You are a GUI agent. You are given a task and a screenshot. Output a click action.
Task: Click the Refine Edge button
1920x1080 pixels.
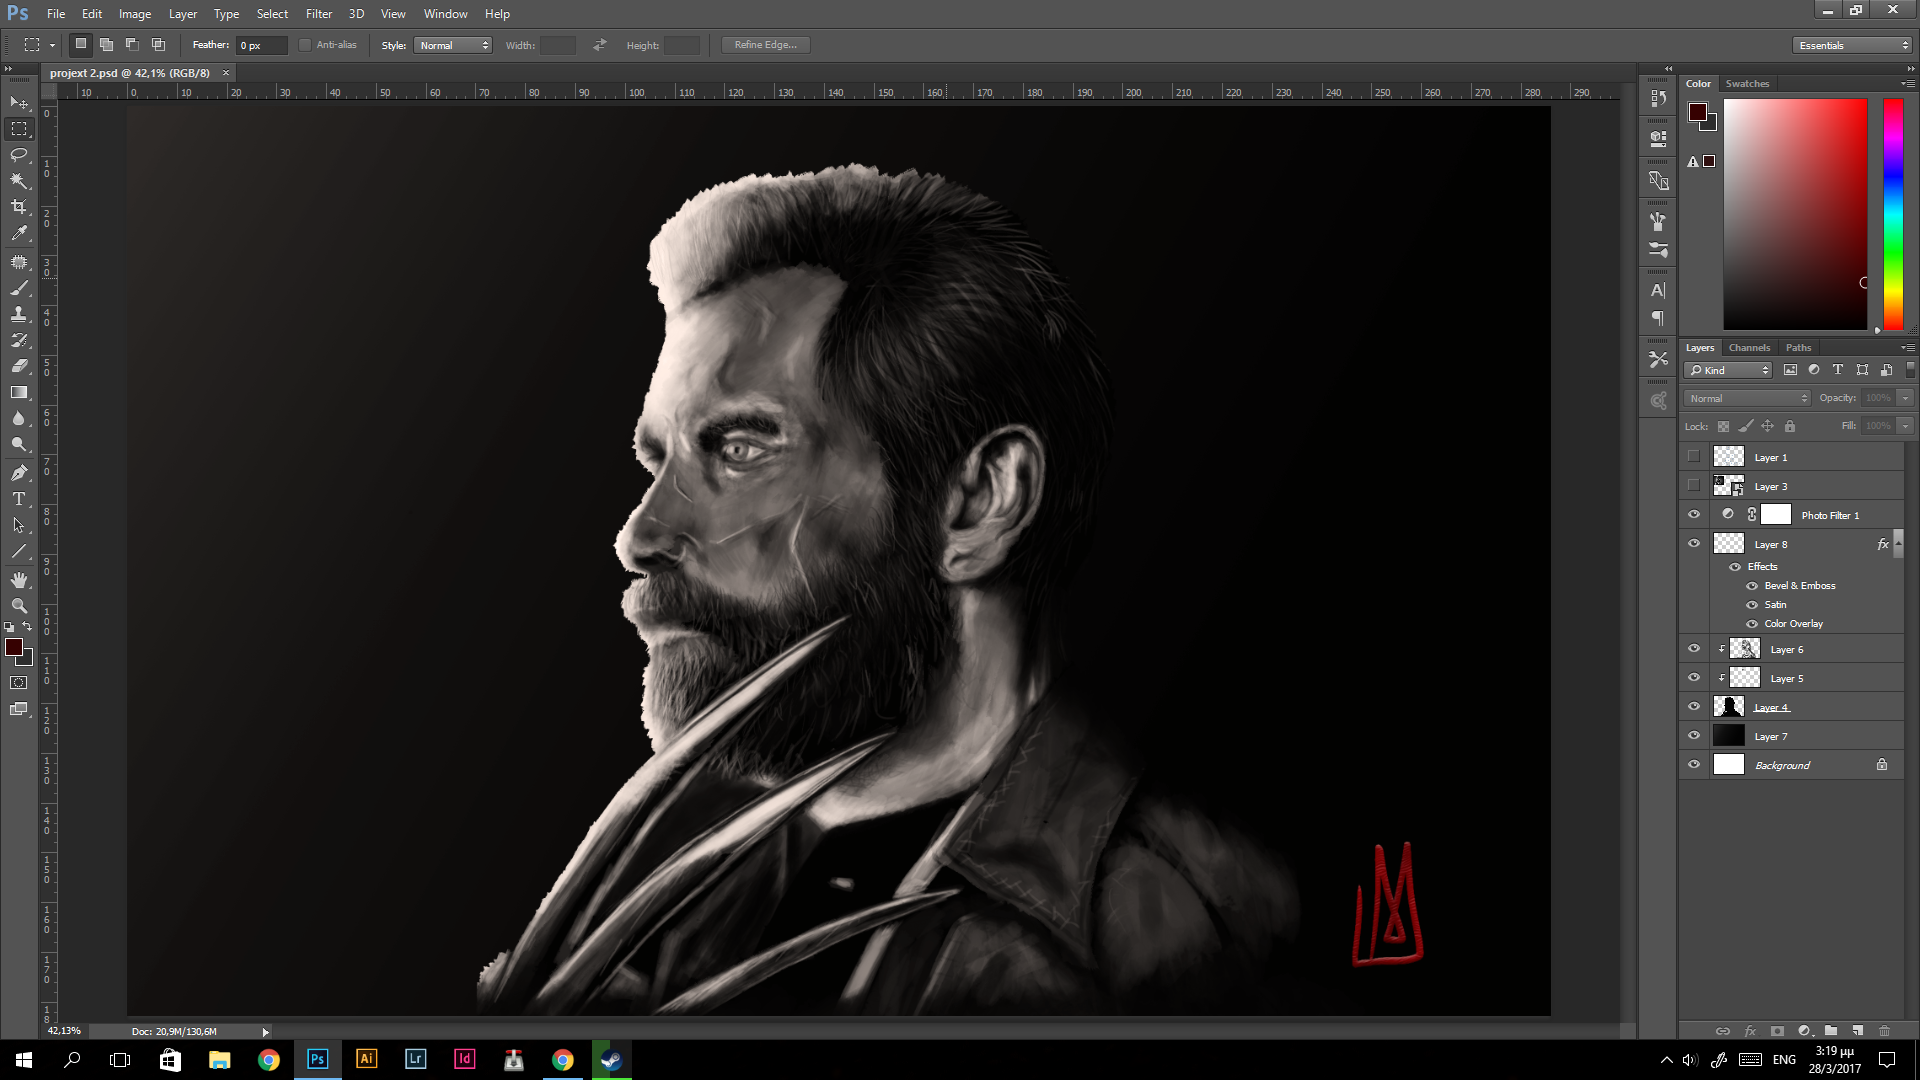(766, 45)
